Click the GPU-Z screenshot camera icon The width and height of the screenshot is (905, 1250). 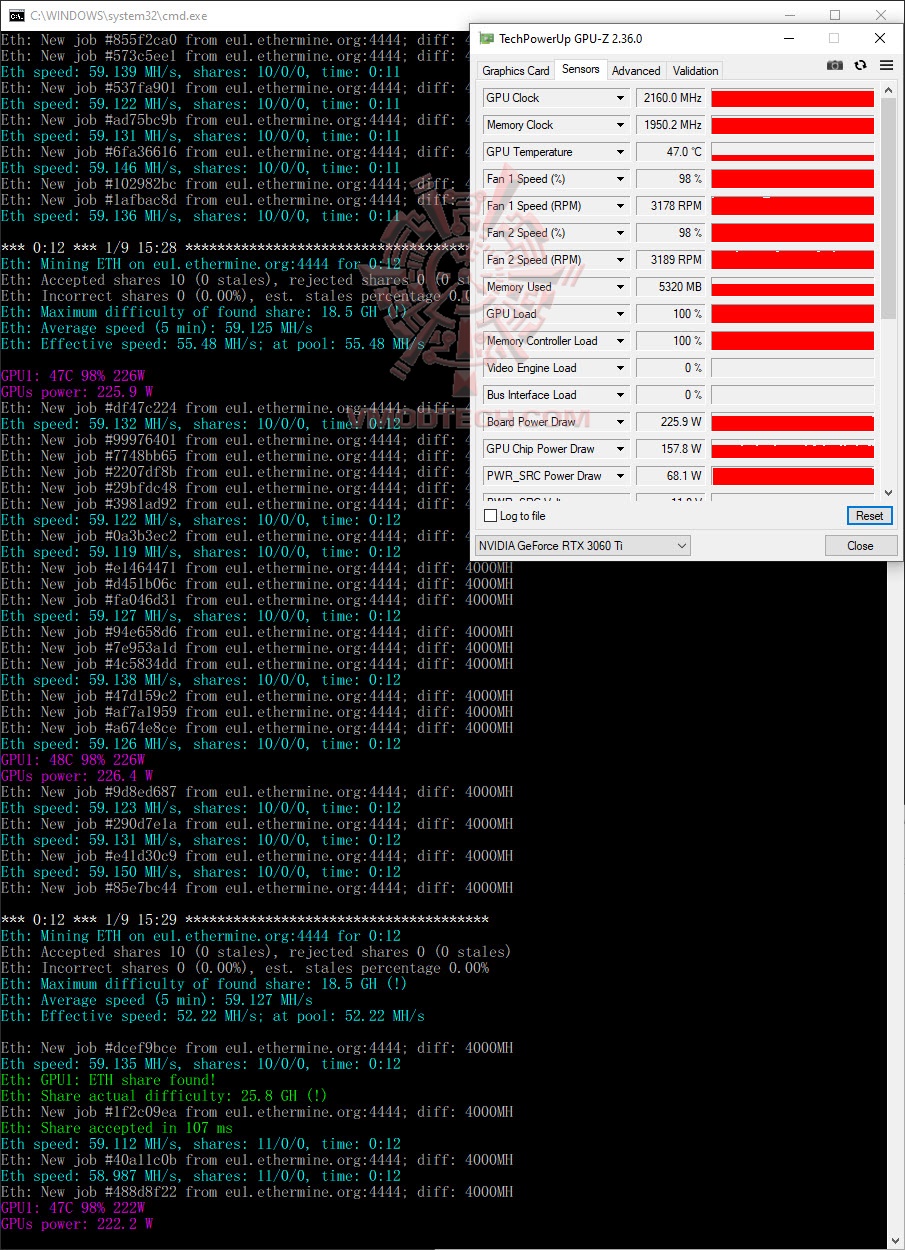(835, 66)
